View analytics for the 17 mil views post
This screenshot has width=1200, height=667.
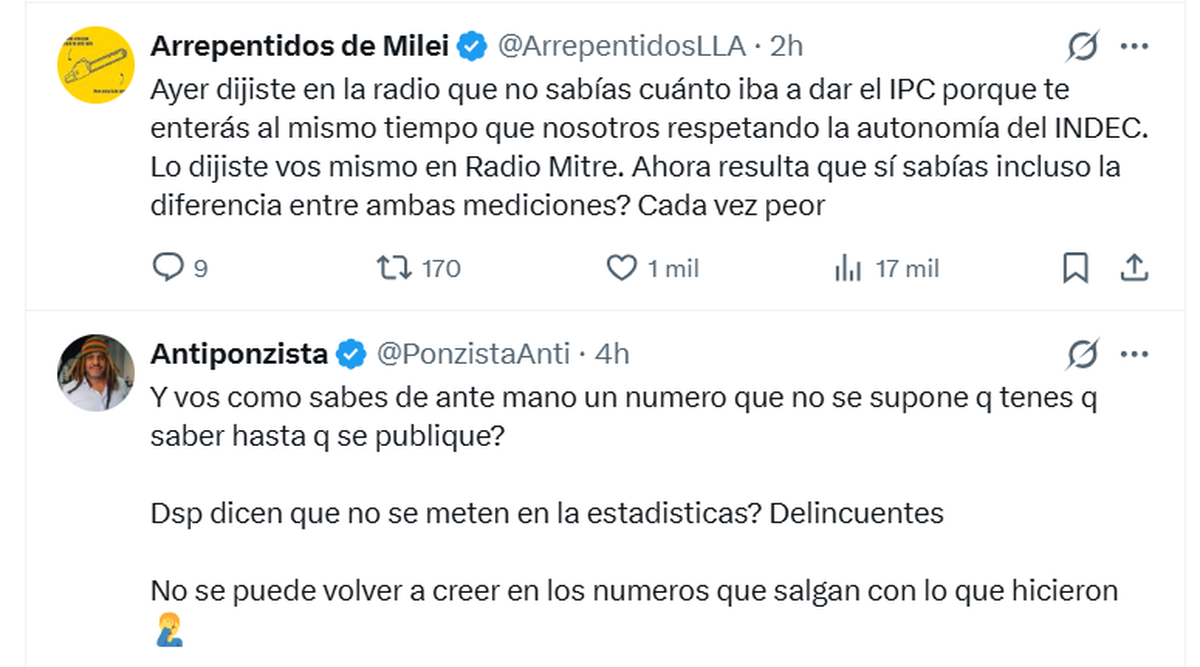[848, 268]
